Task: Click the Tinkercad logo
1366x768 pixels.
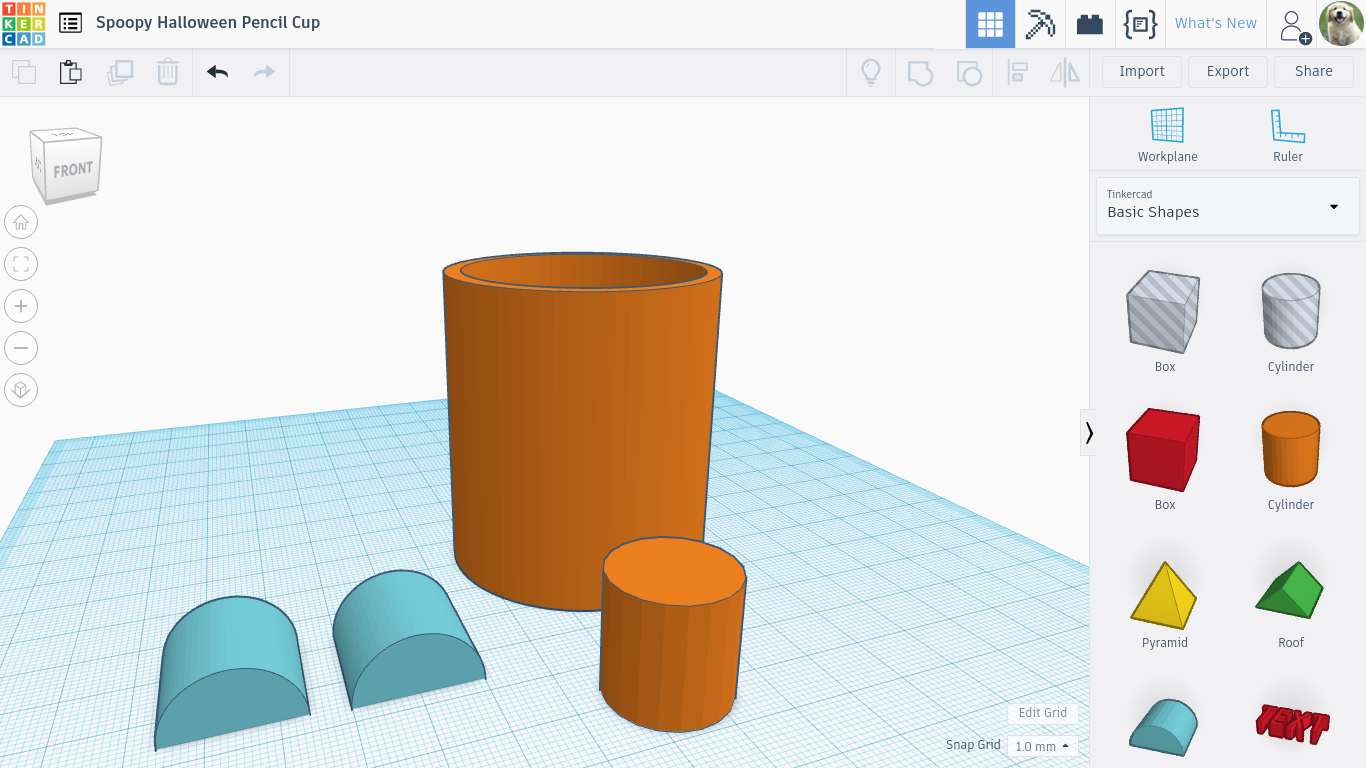Action: click(x=23, y=23)
